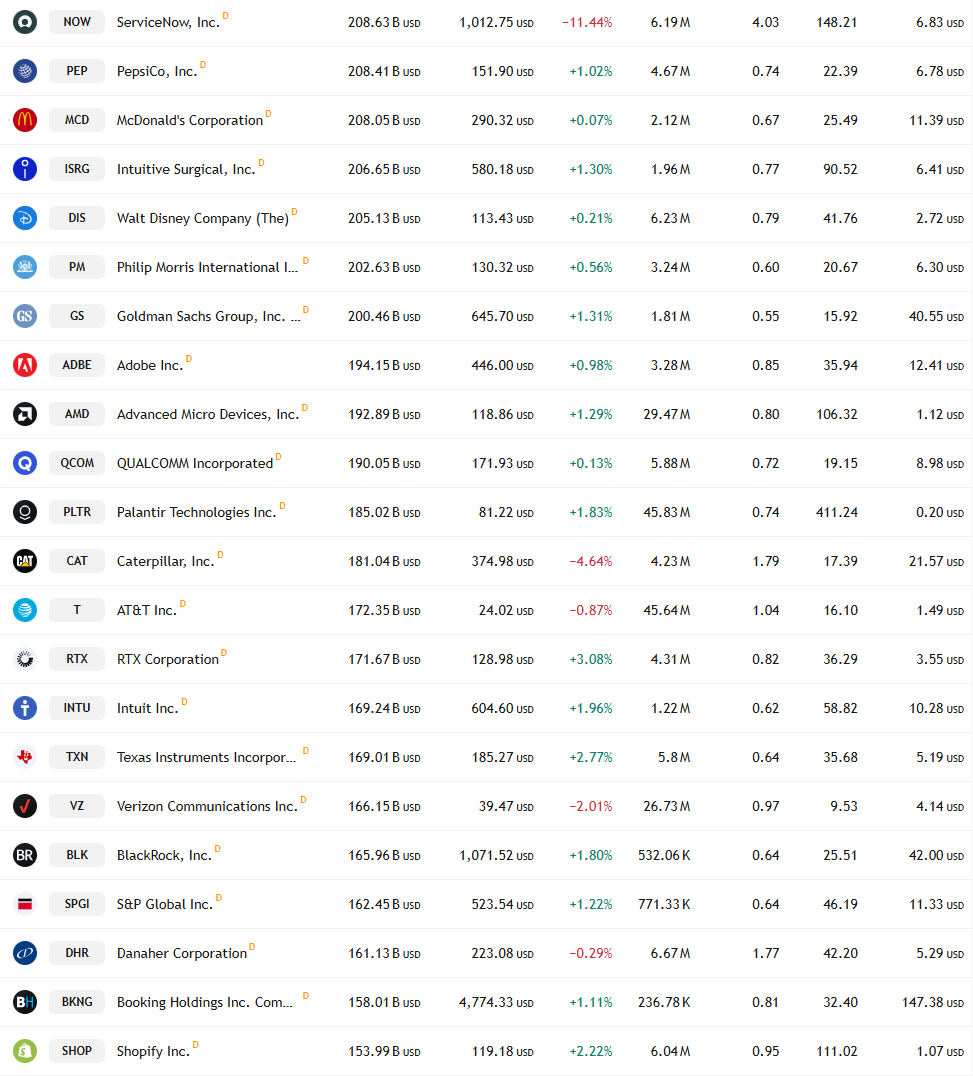Select S&P Global's 771.33 K volume
Viewport: 973px width, 1076px height.
pos(664,904)
